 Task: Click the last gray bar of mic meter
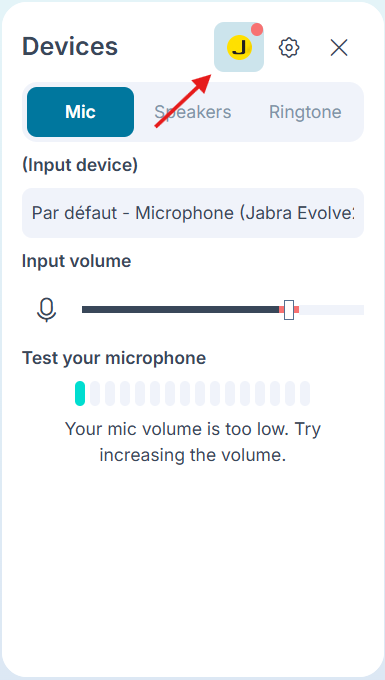point(305,393)
